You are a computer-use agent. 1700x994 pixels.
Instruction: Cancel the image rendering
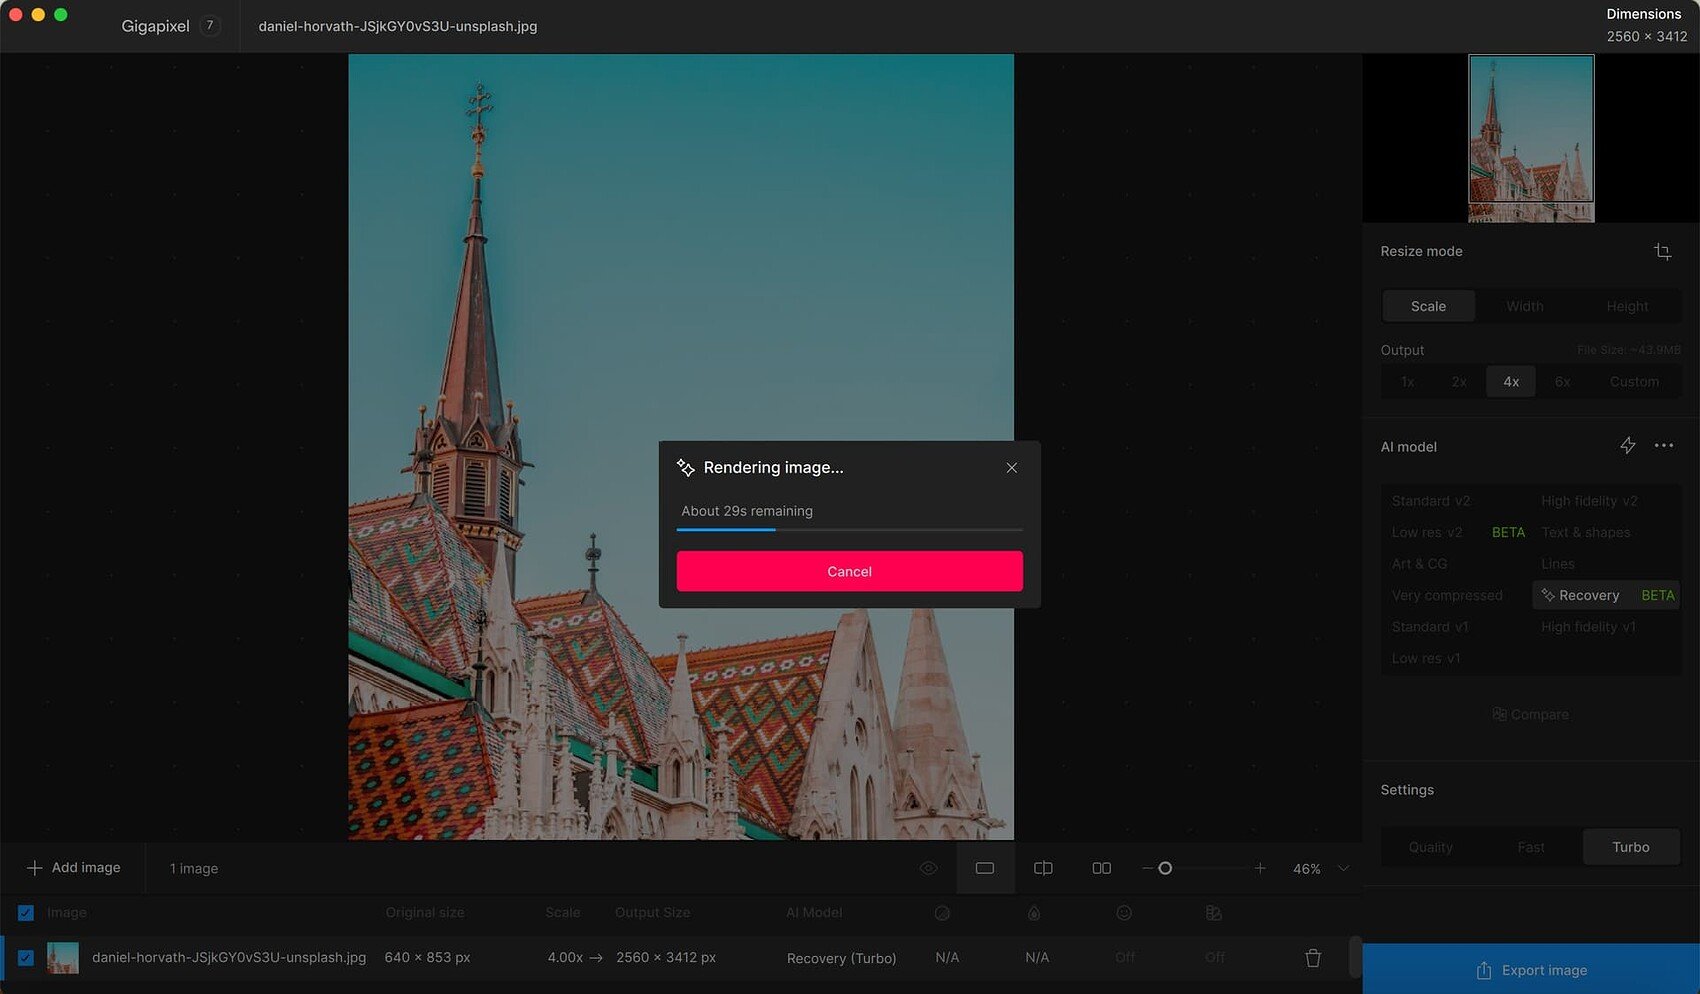click(849, 571)
